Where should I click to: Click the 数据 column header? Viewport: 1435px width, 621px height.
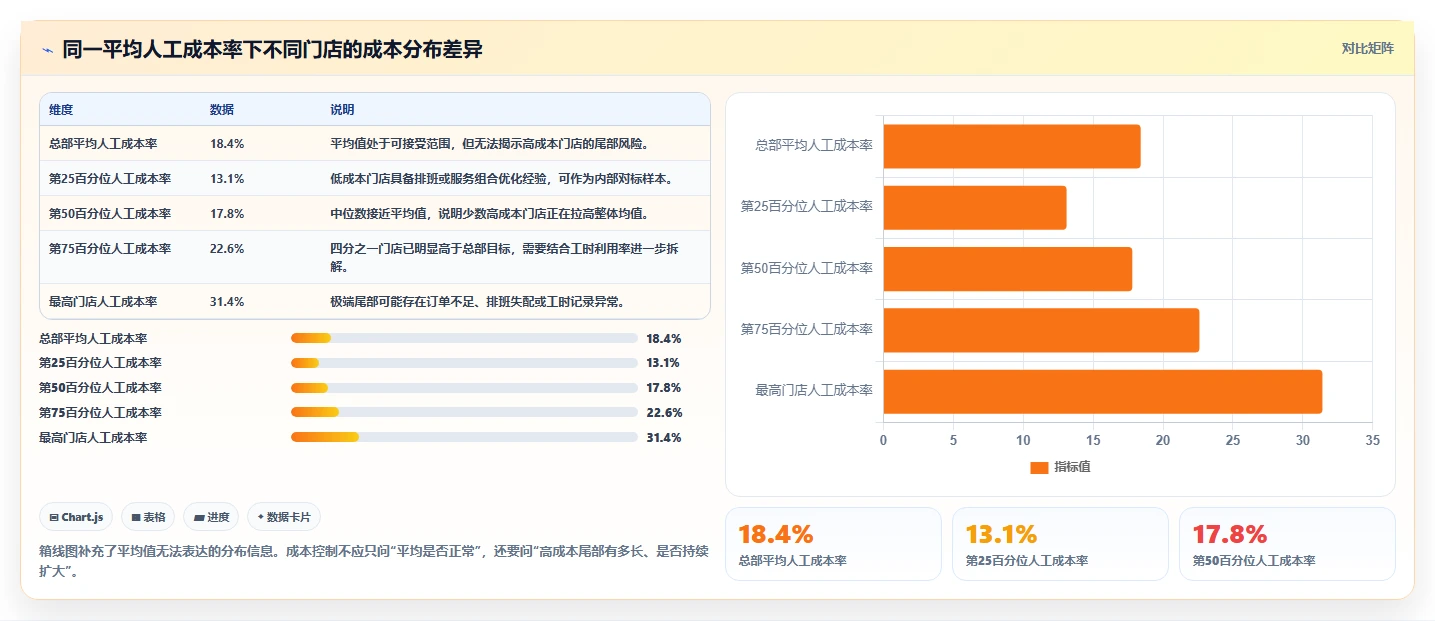click(x=222, y=110)
